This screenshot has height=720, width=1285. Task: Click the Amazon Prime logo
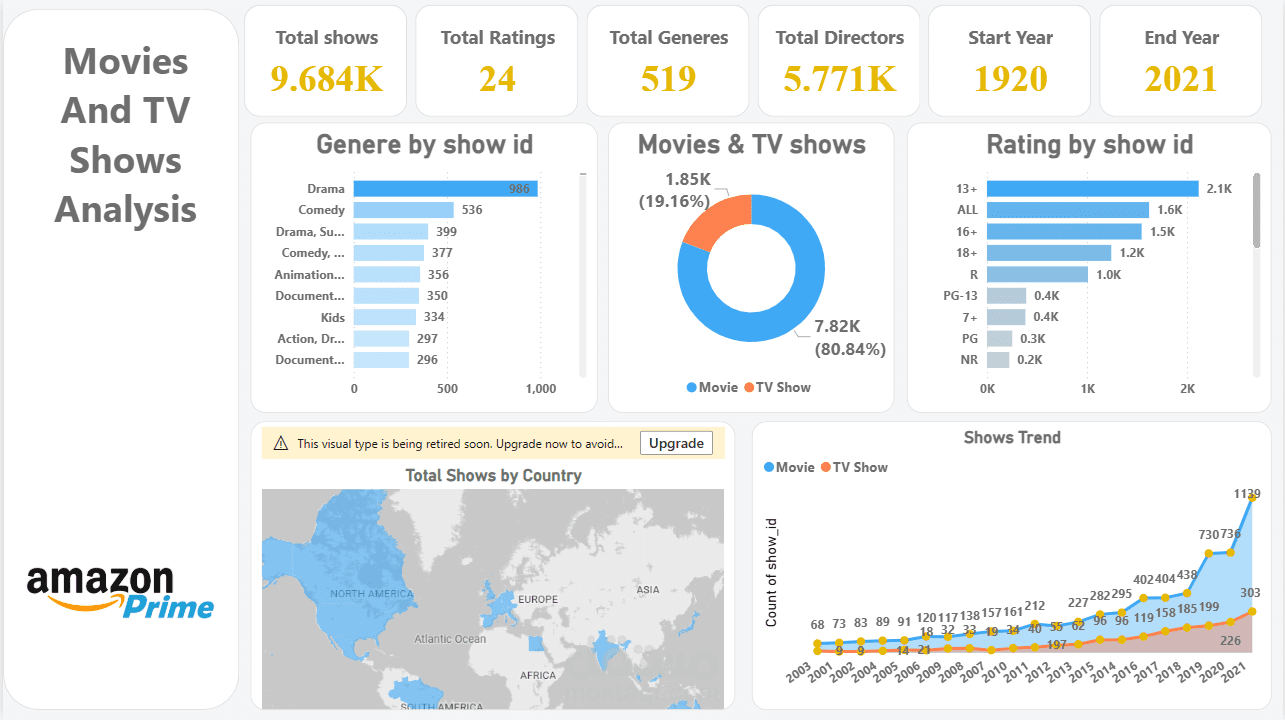pyautogui.click(x=120, y=592)
